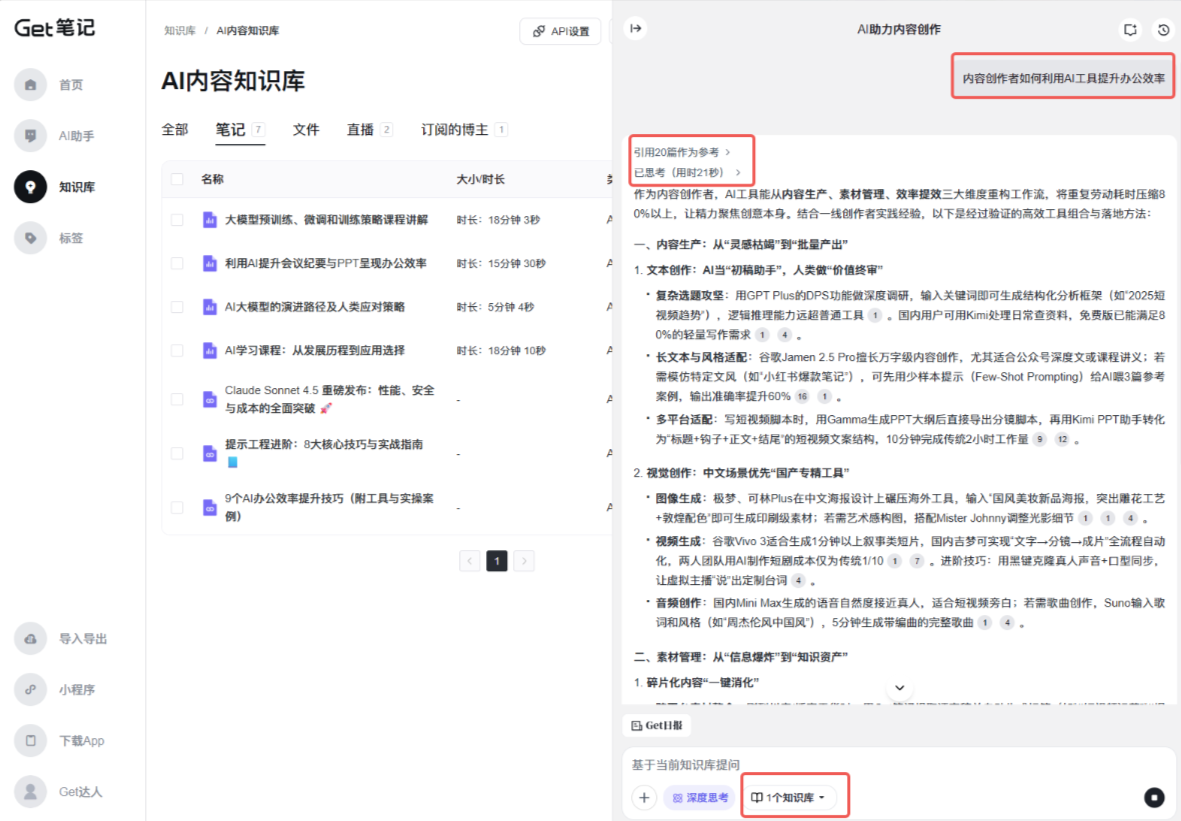
Task: Check the box for 大模型预训练 note
Action: [x=177, y=220]
